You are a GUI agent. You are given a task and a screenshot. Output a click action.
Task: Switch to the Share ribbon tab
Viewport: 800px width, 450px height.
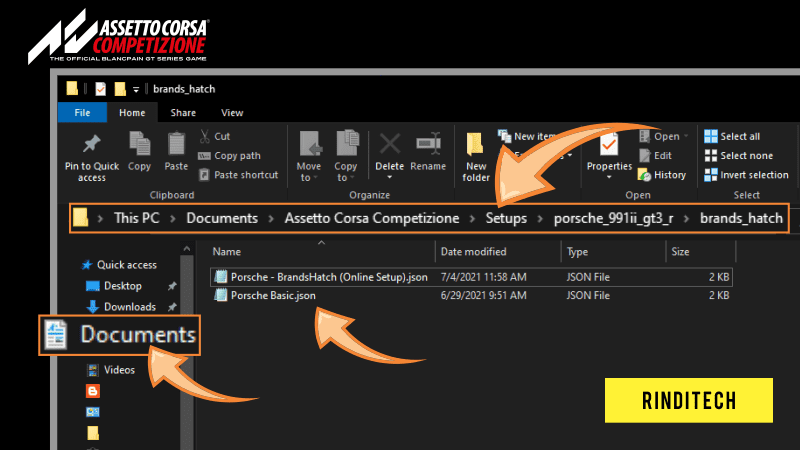tap(183, 113)
